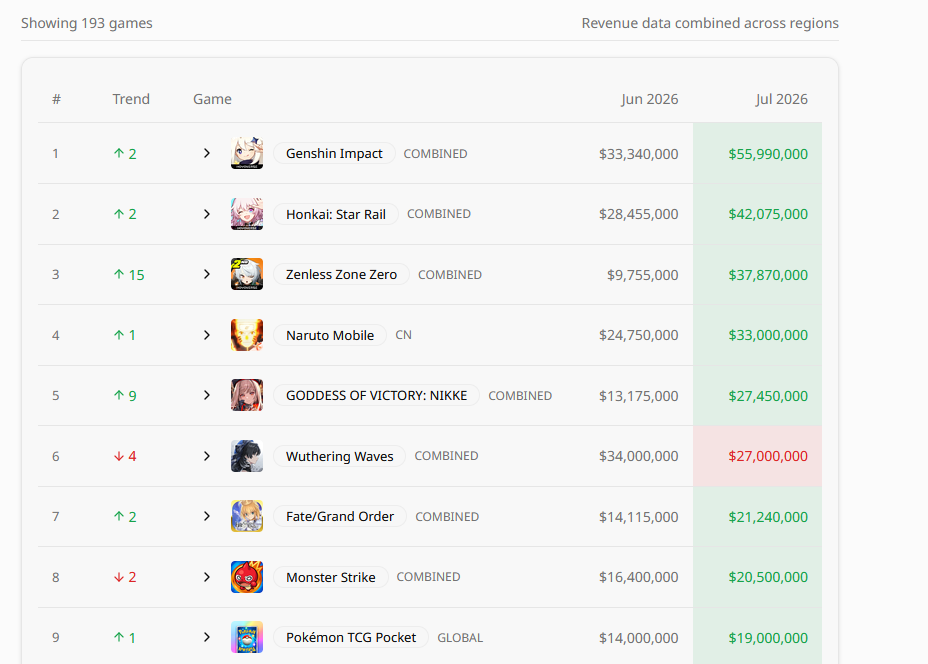This screenshot has height=664, width=928.
Task: Click Fate/Grand Order's $21,240,000 value
Action: click(768, 517)
